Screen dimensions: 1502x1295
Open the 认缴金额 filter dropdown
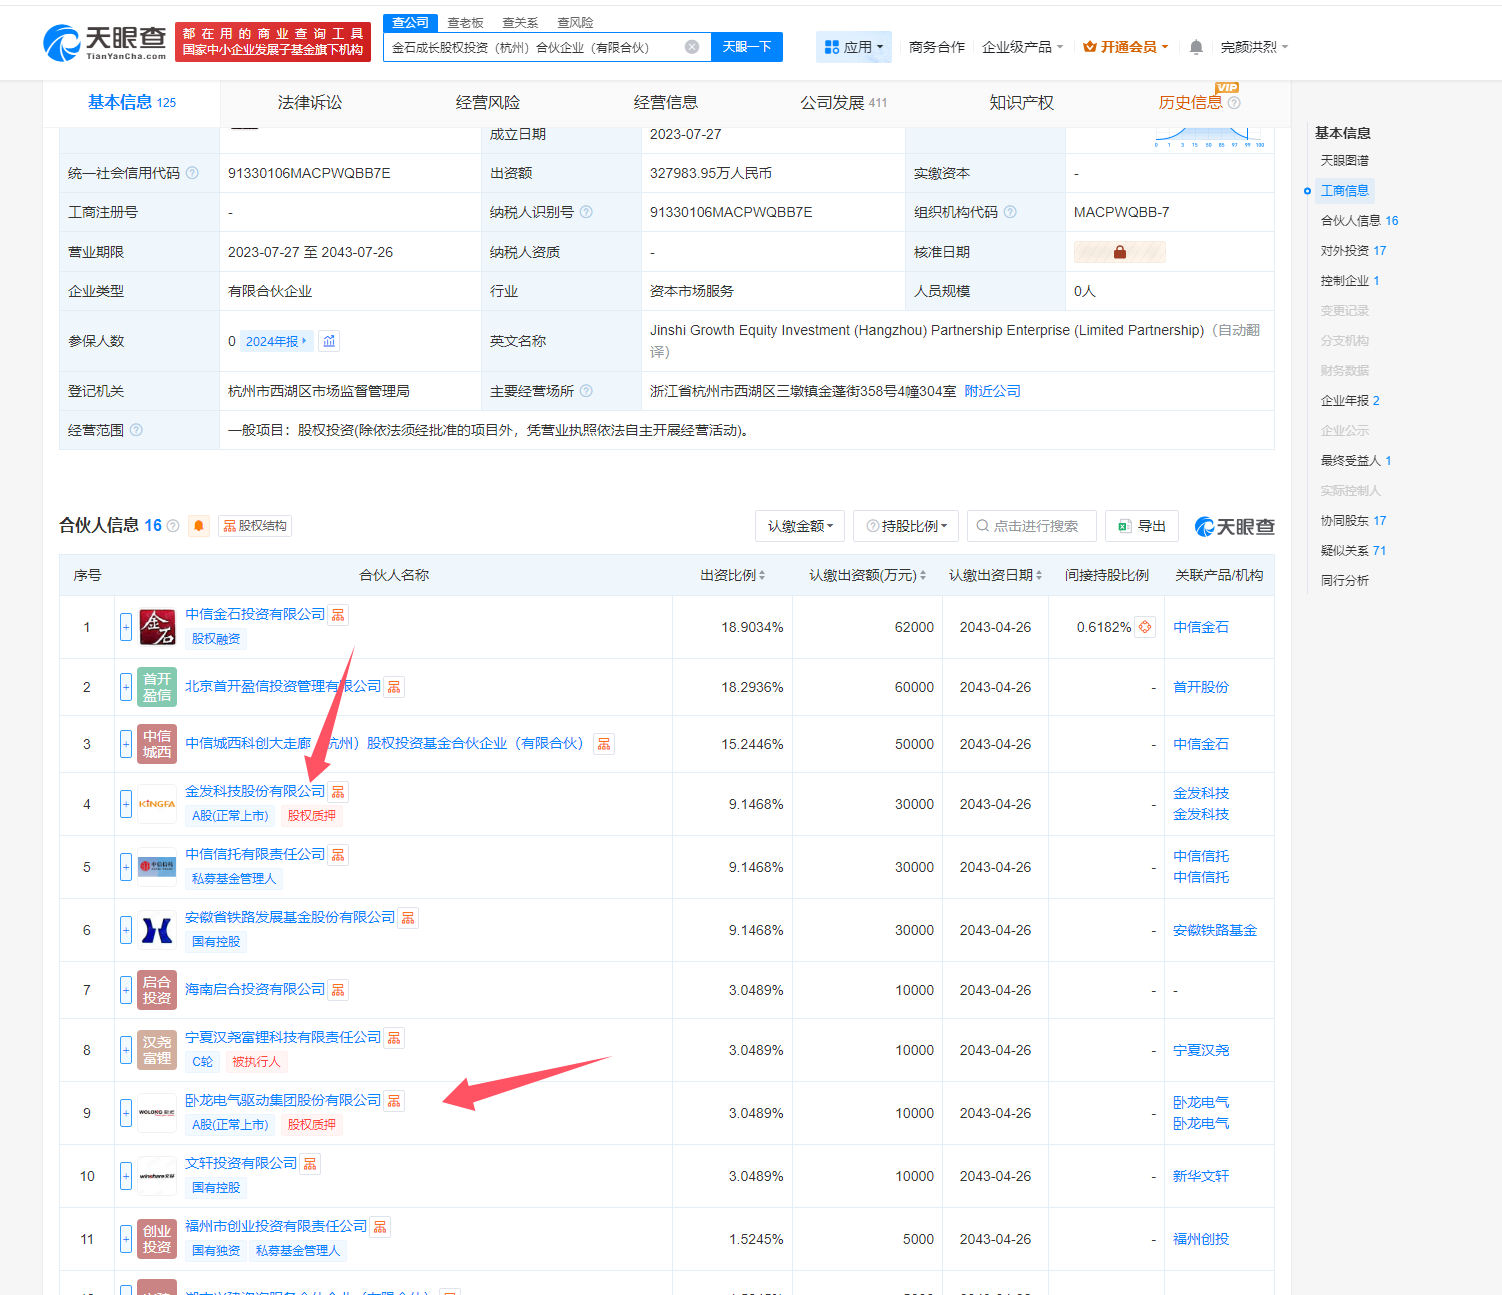800,526
